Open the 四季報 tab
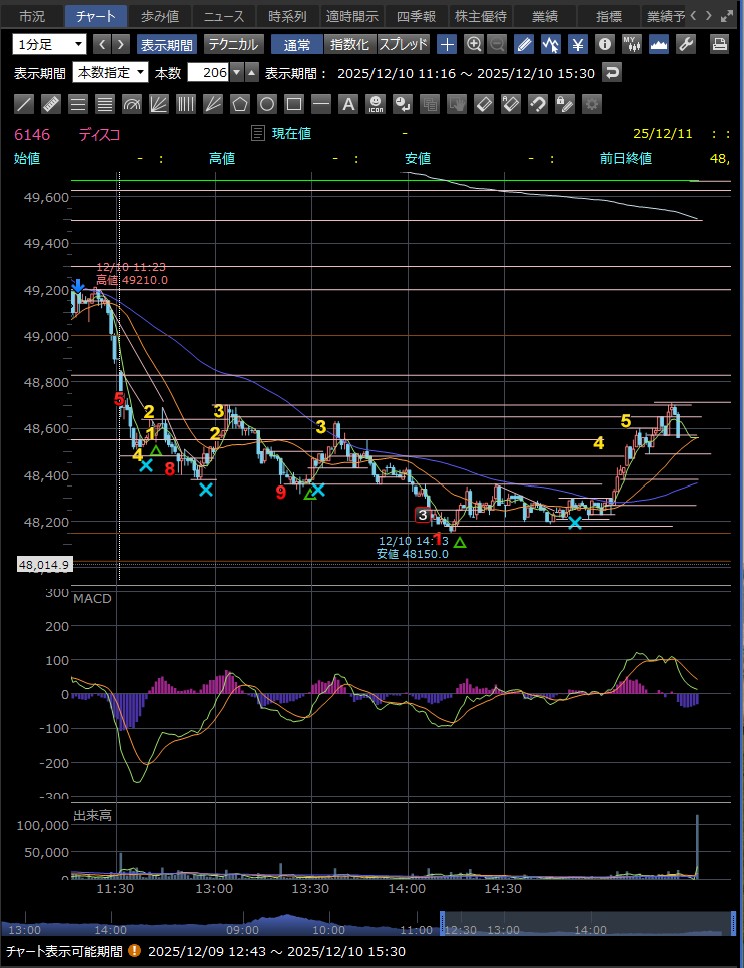The height and width of the screenshot is (968, 744). tap(414, 16)
